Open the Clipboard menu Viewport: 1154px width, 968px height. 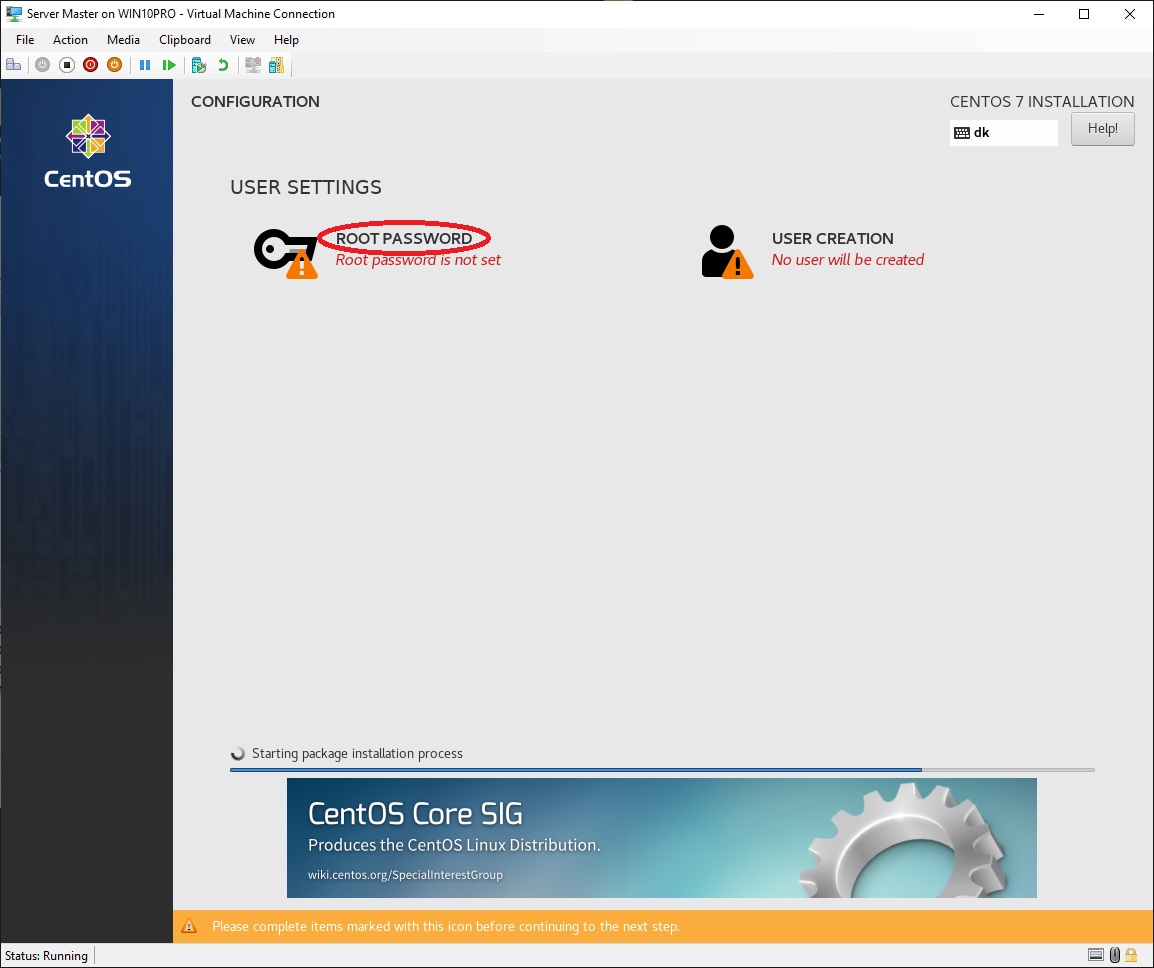pyautogui.click(x=185, y=40)
